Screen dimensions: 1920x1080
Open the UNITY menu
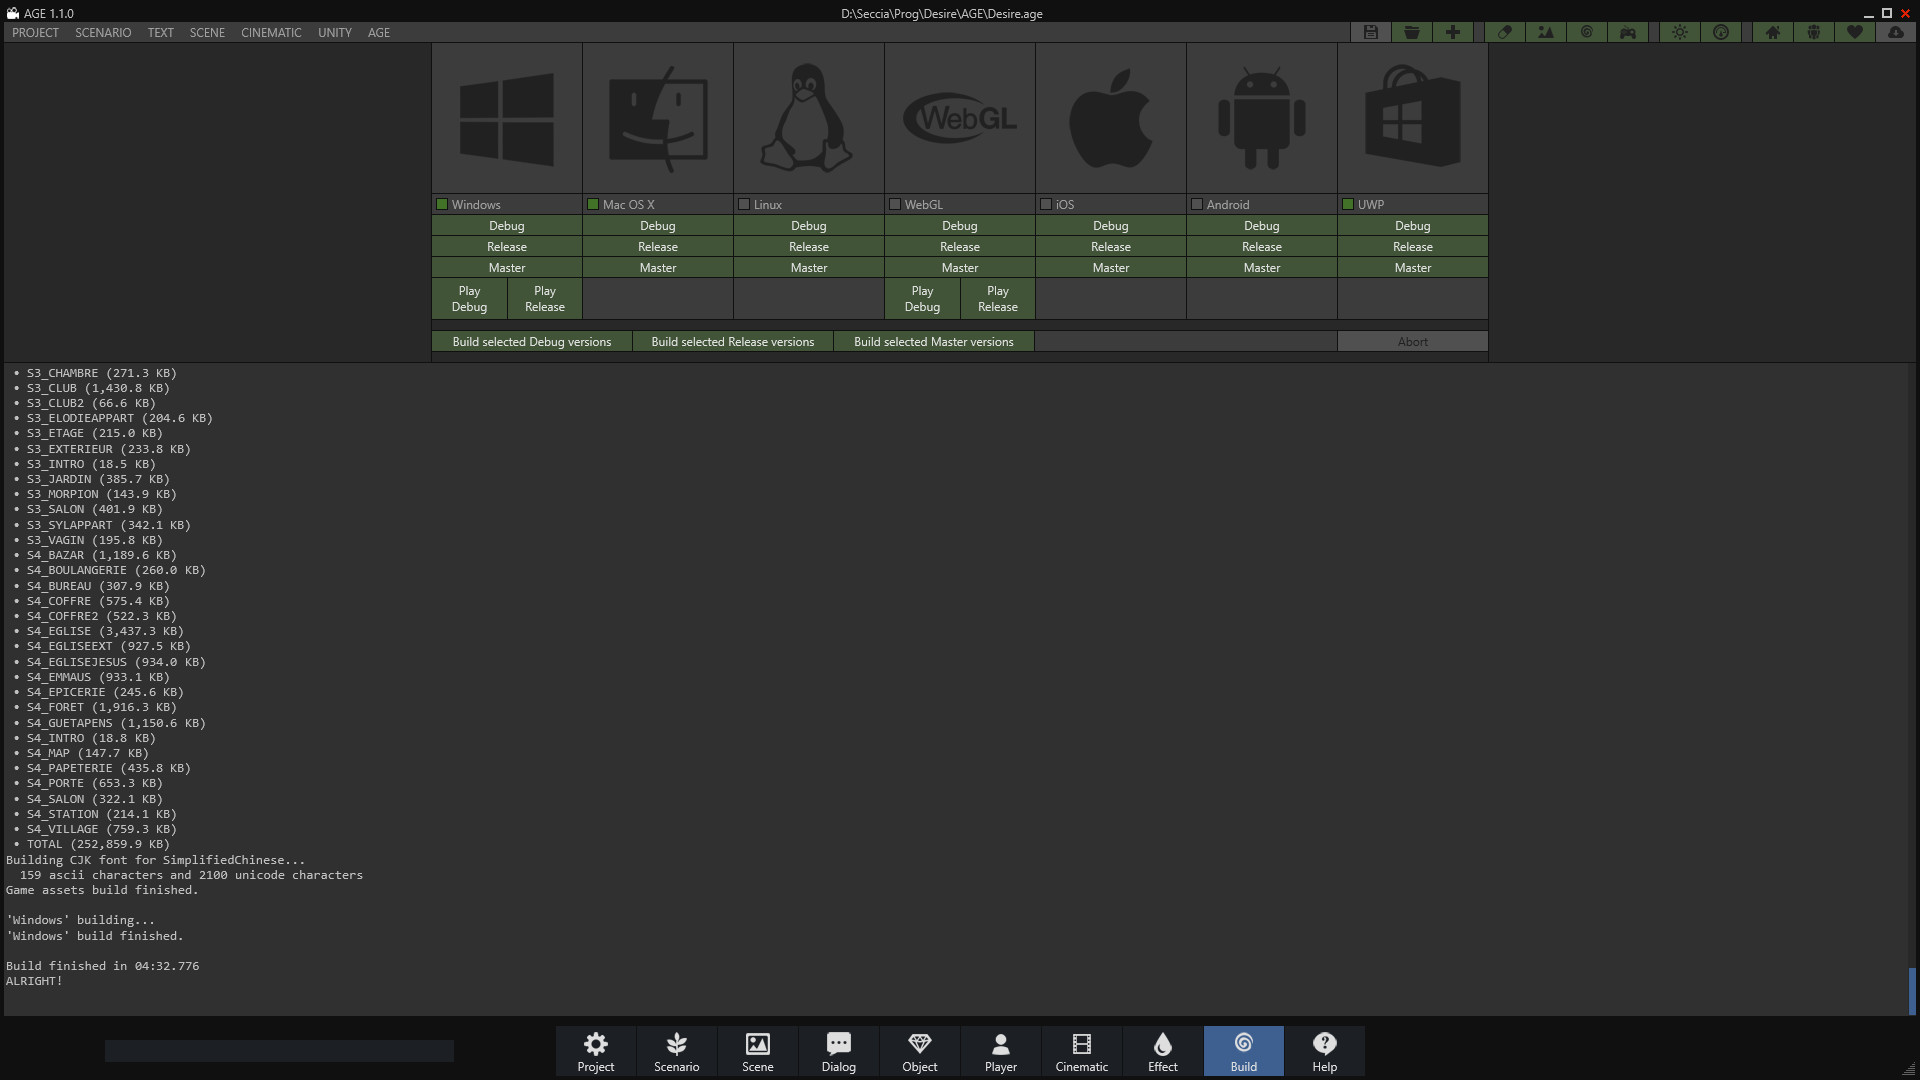(334, 32)
